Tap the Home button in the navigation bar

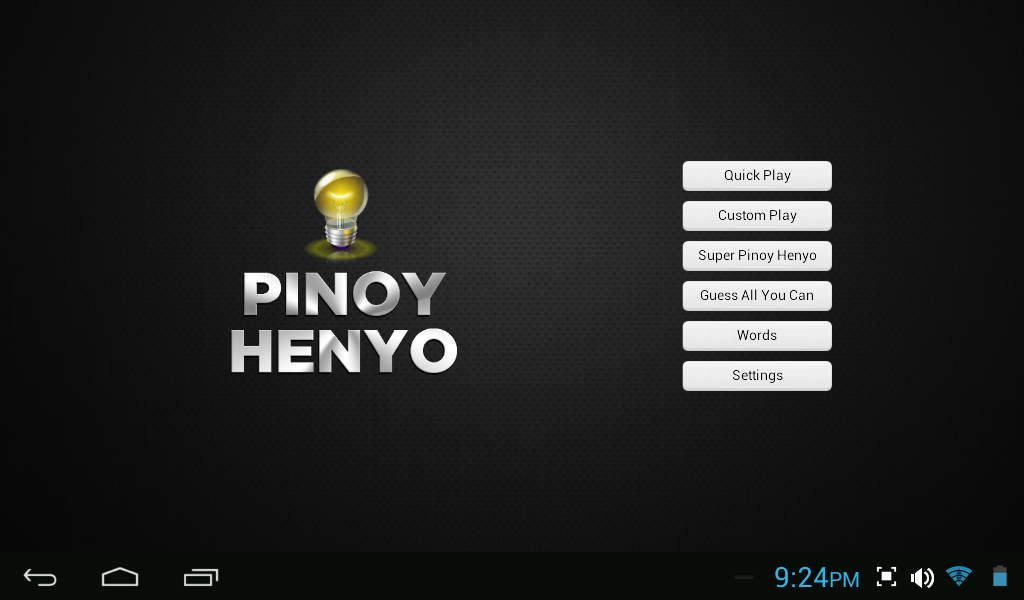click(x=119, y=577)
